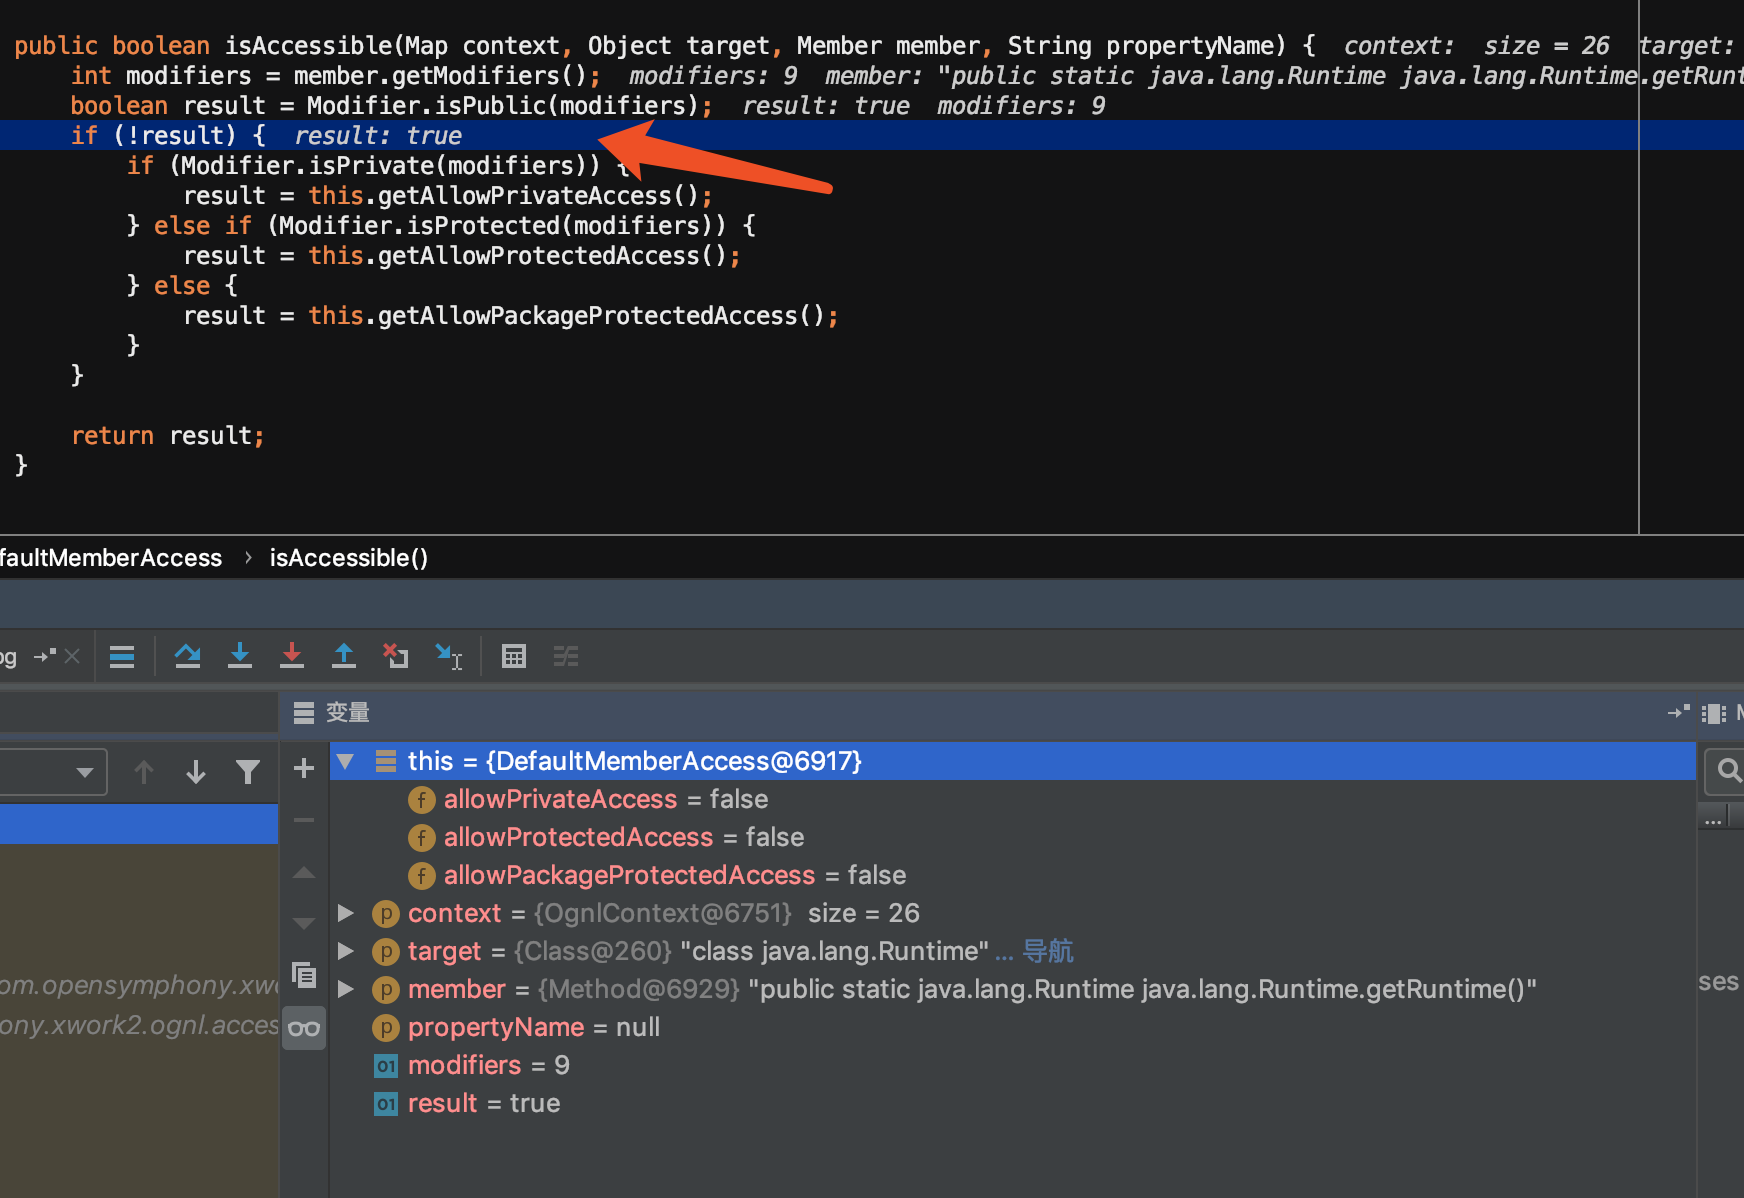Image resolution: width=1744 pixels, height=1198 pixels.
Task: Click the Run to Cursor icon
Action: [x=448, y=656]
